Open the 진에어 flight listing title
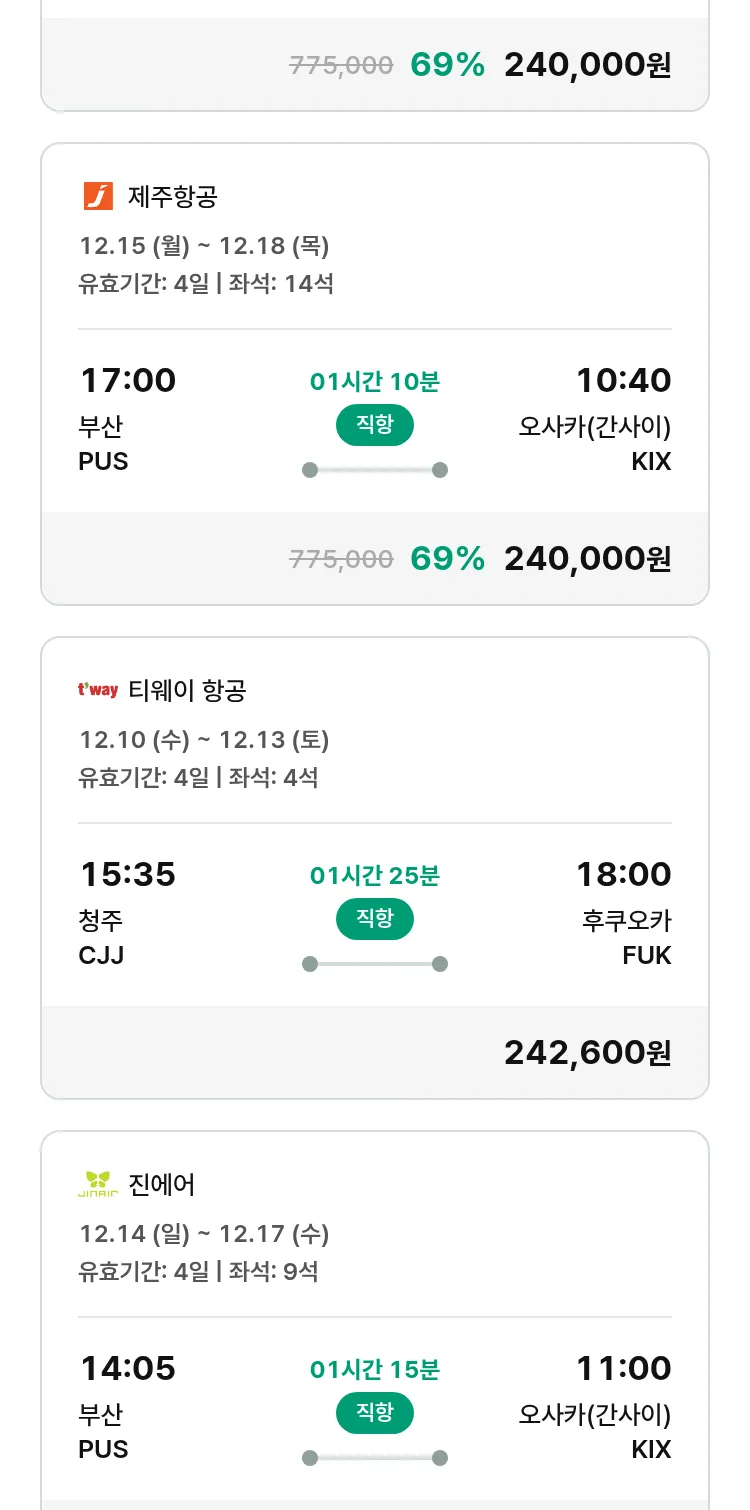 162,1185
